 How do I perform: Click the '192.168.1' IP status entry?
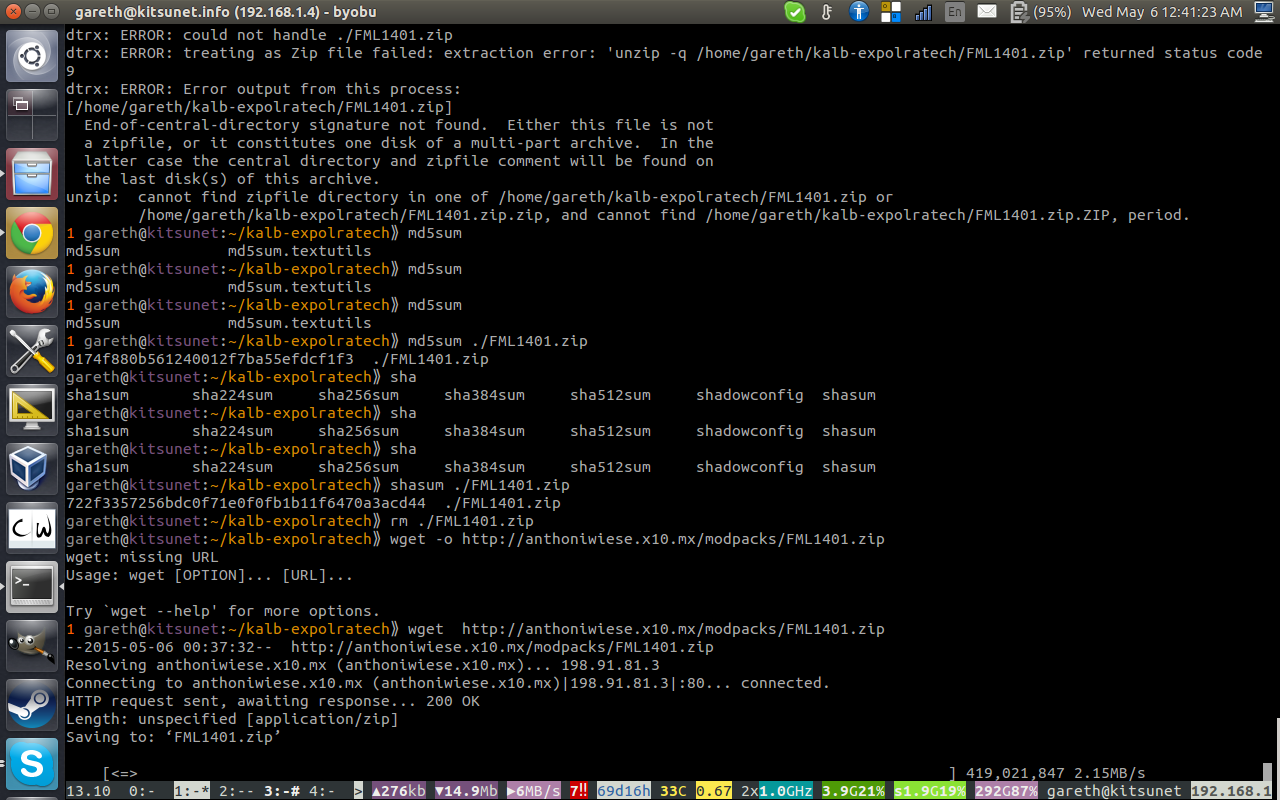coord(1231,791)
